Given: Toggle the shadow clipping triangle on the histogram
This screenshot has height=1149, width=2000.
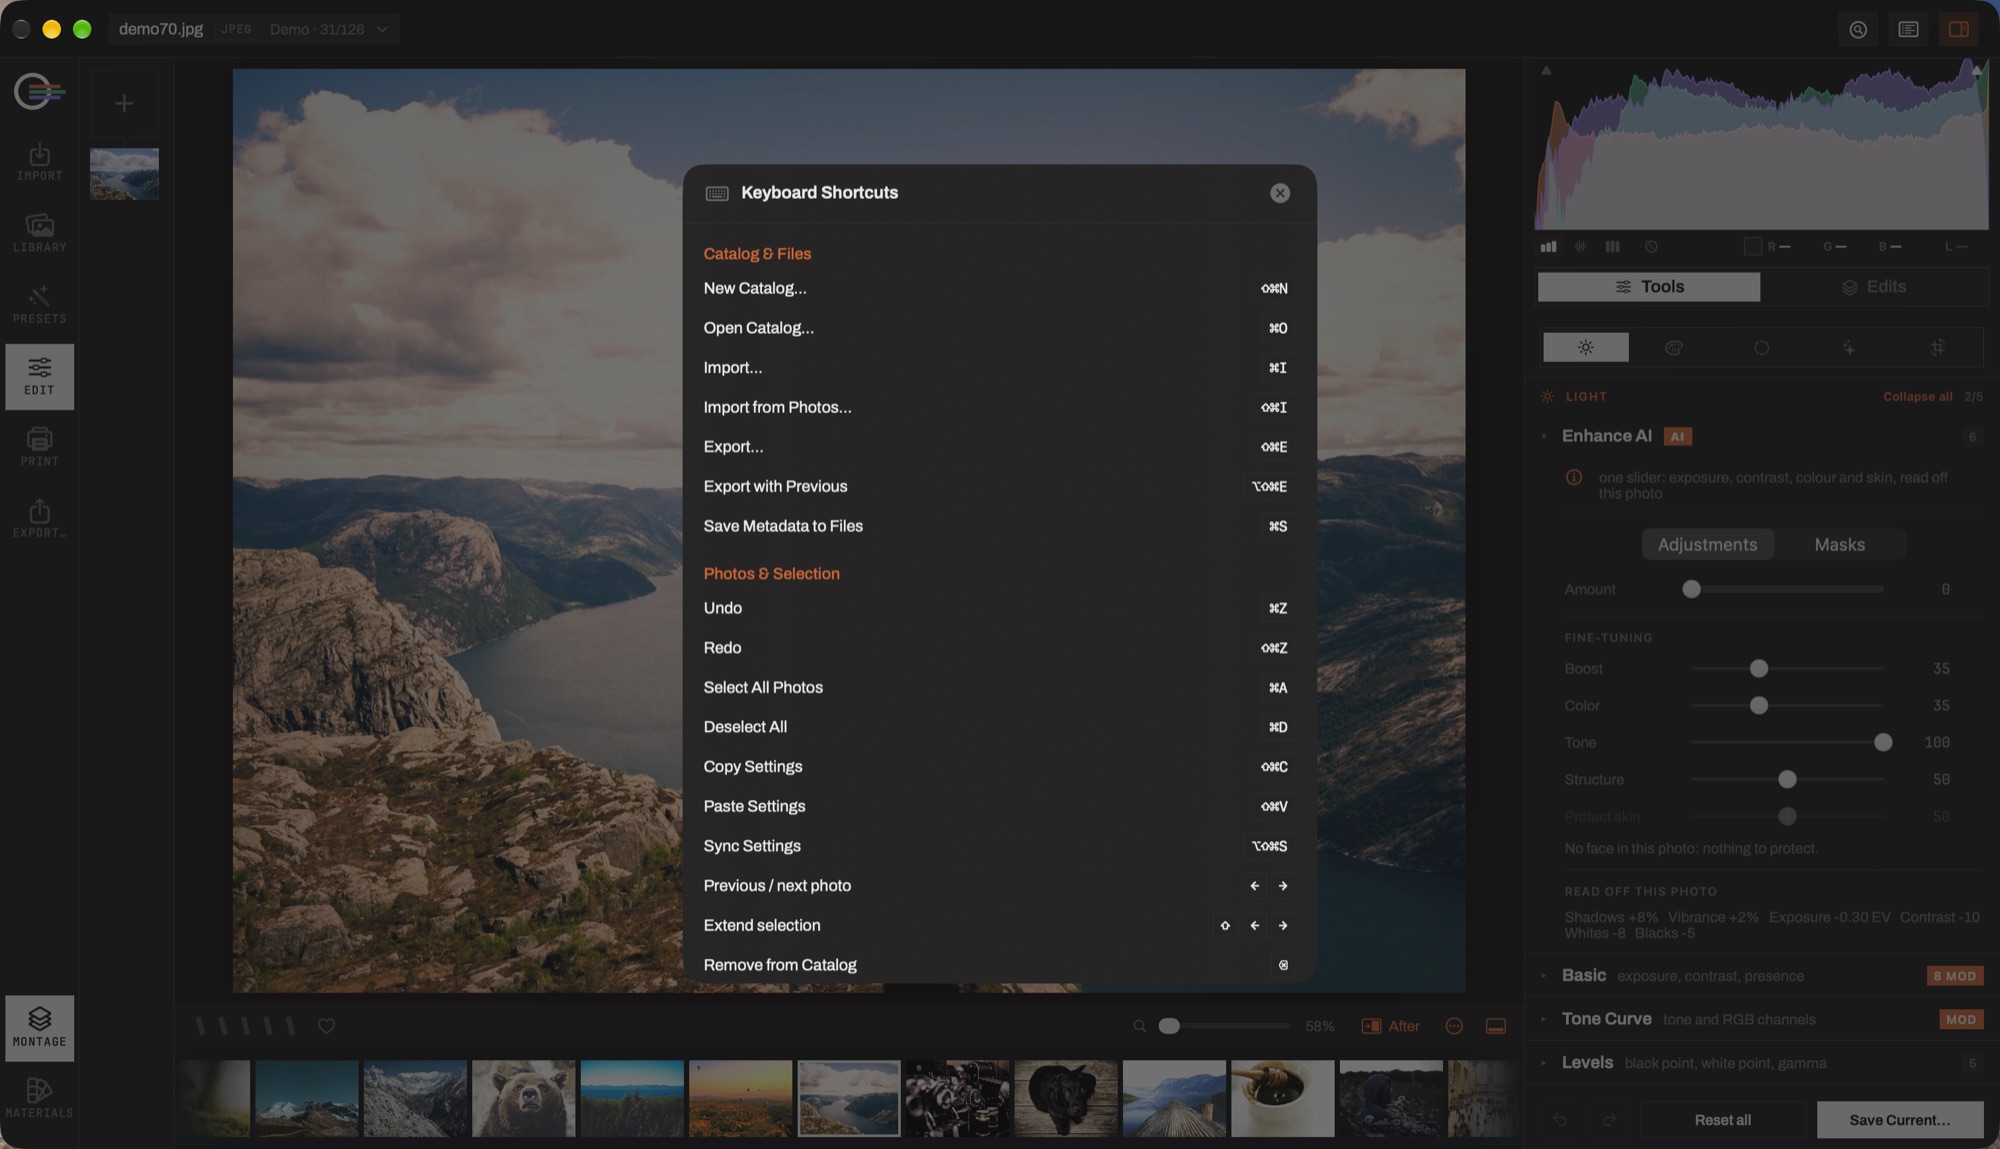Looking at the screenshot, I should [x=1546, y=70].
